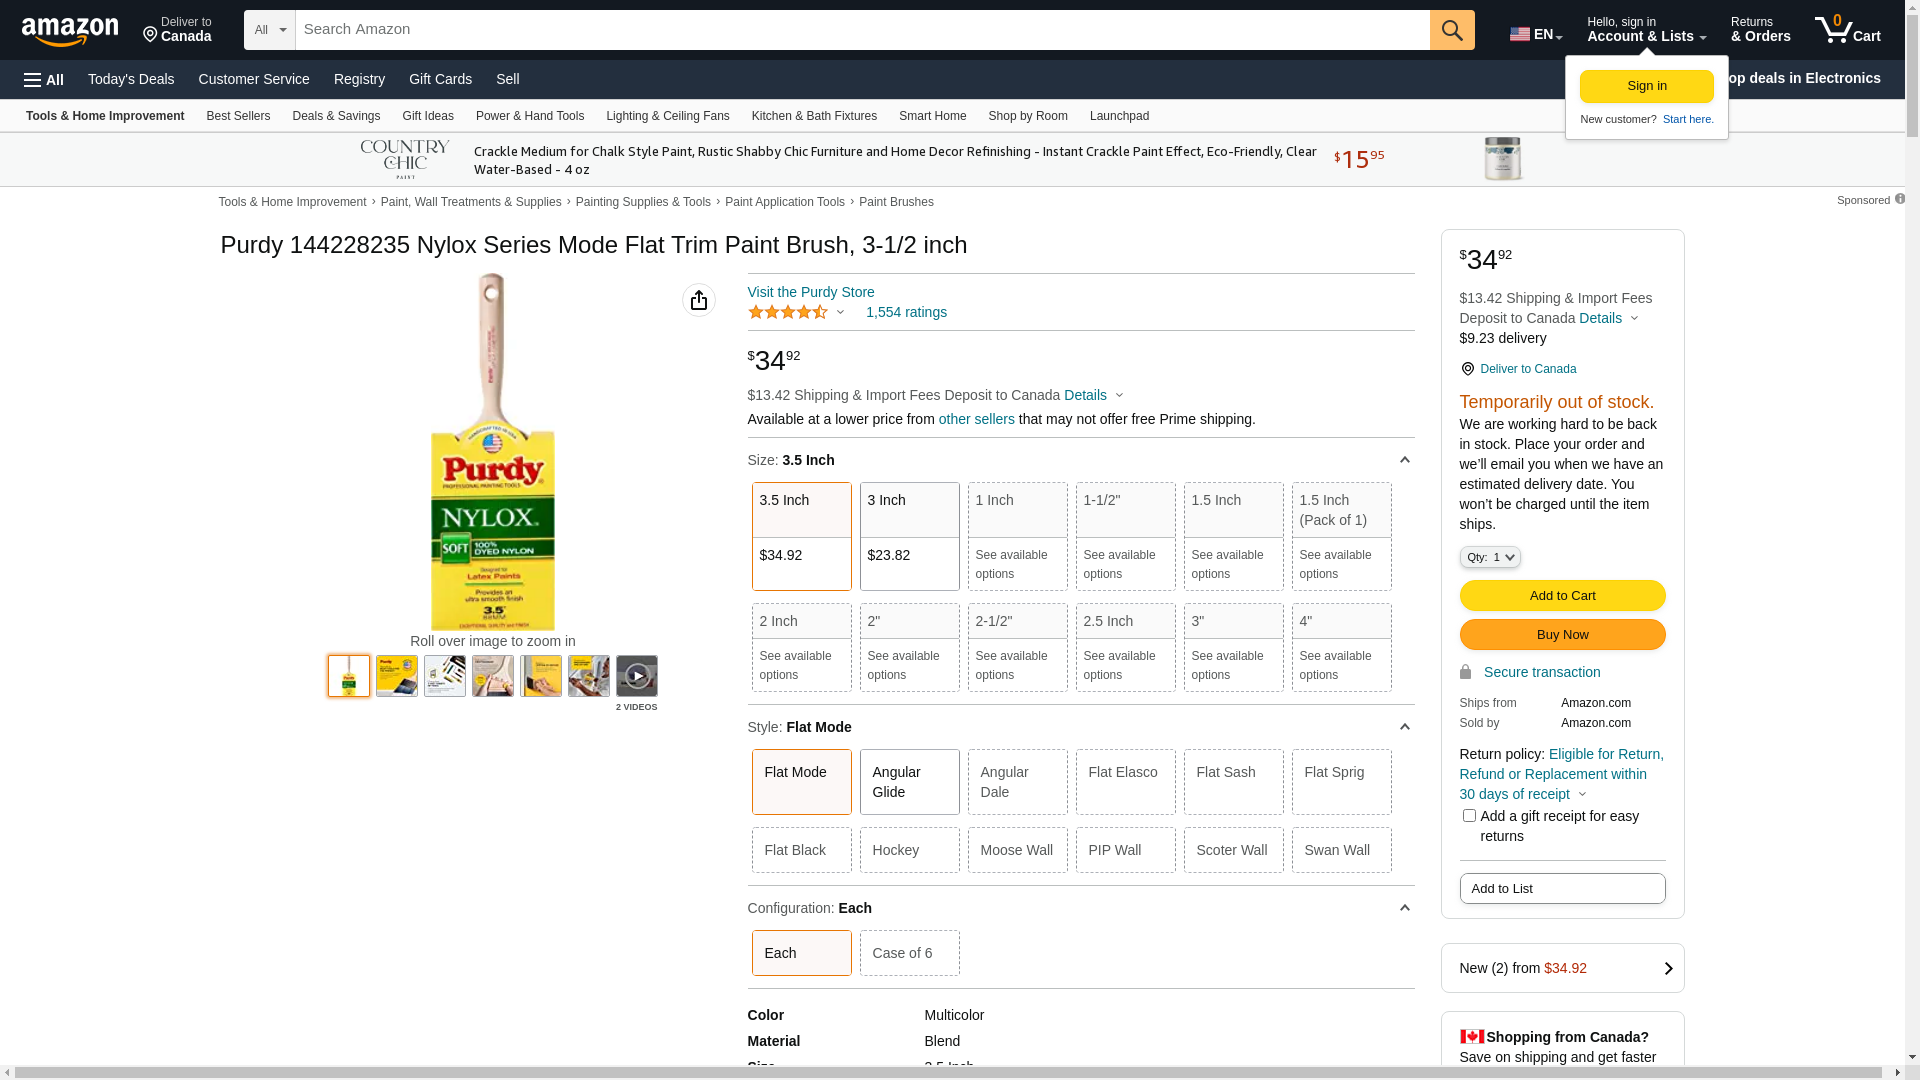Click the Add to Cart button
Image resolution: width=1920 pixels, height=1080 pixels.
pos(1562,596)
